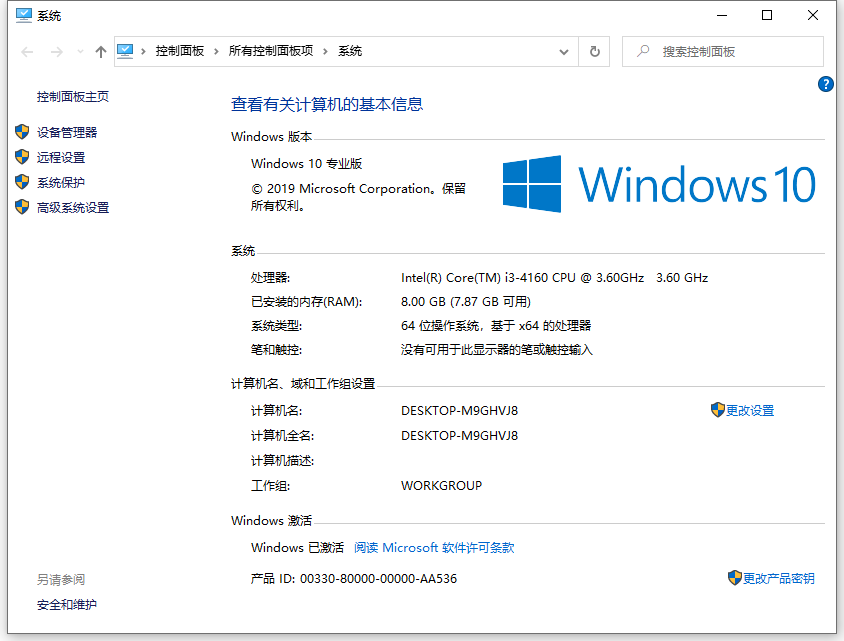Image resolution: width=844 pixels, height=641 pixels.
Task: Open the recent locations dropdown arrow
Action: [80, 52]
